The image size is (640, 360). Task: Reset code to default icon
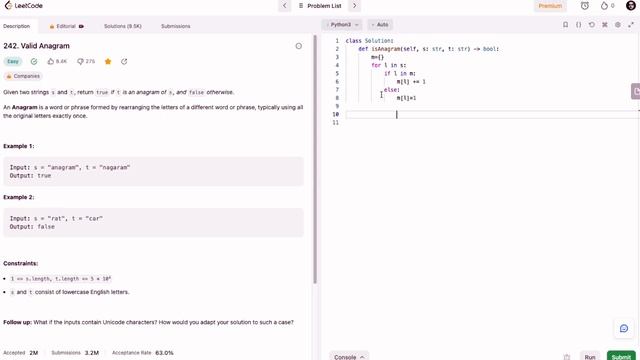click(x=591, y=25)
